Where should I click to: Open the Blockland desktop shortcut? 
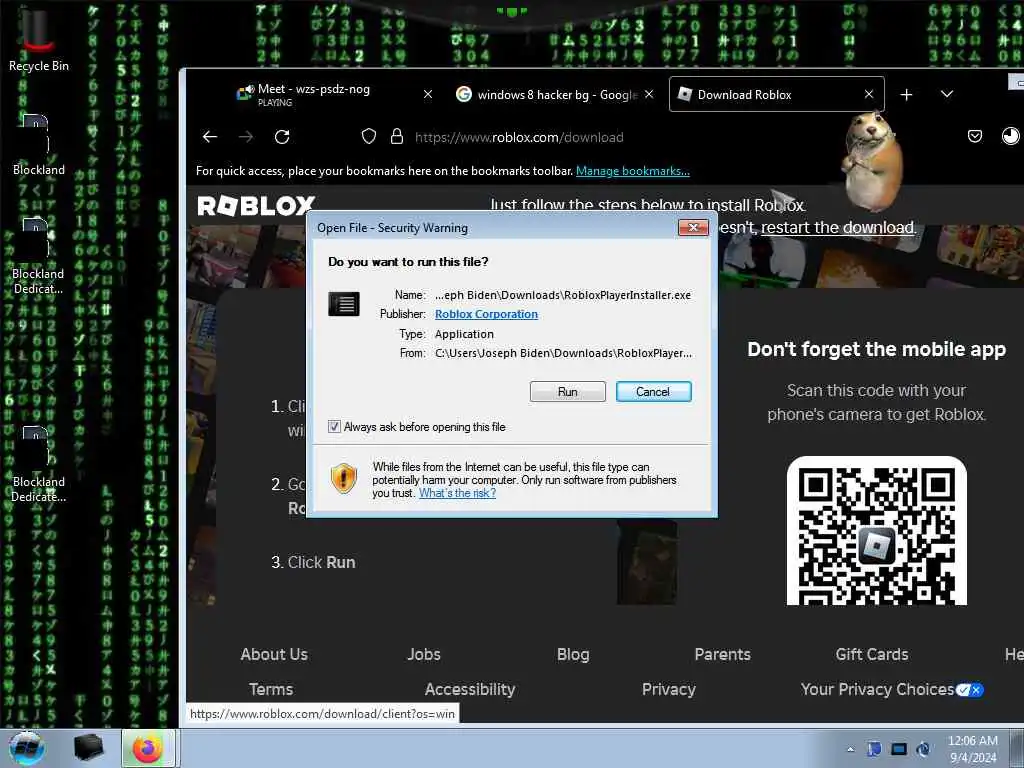pyautogui.click(x=38, y=145)
